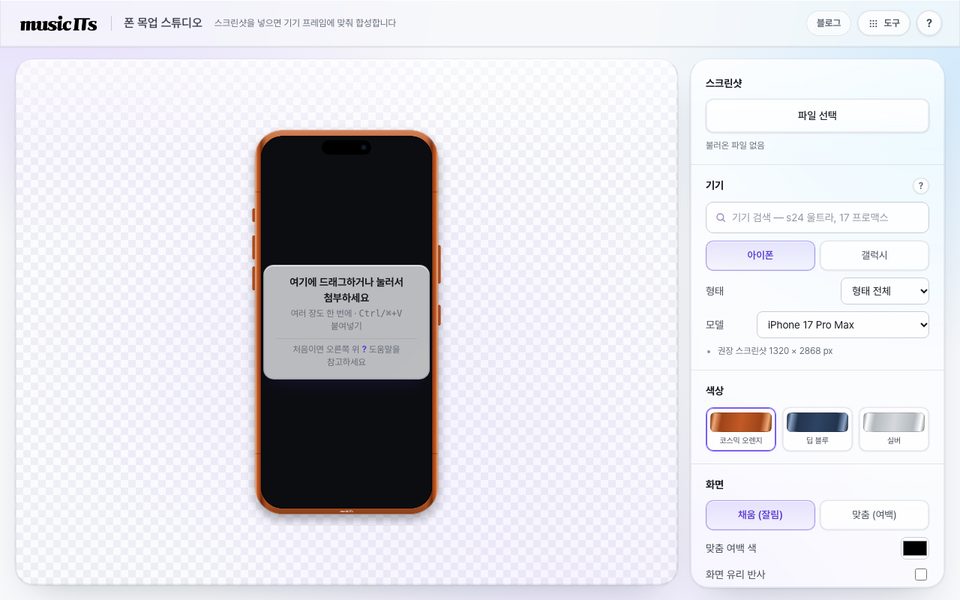Open the top-right help question mark
The image size is (960, 600).
(929, 23)
